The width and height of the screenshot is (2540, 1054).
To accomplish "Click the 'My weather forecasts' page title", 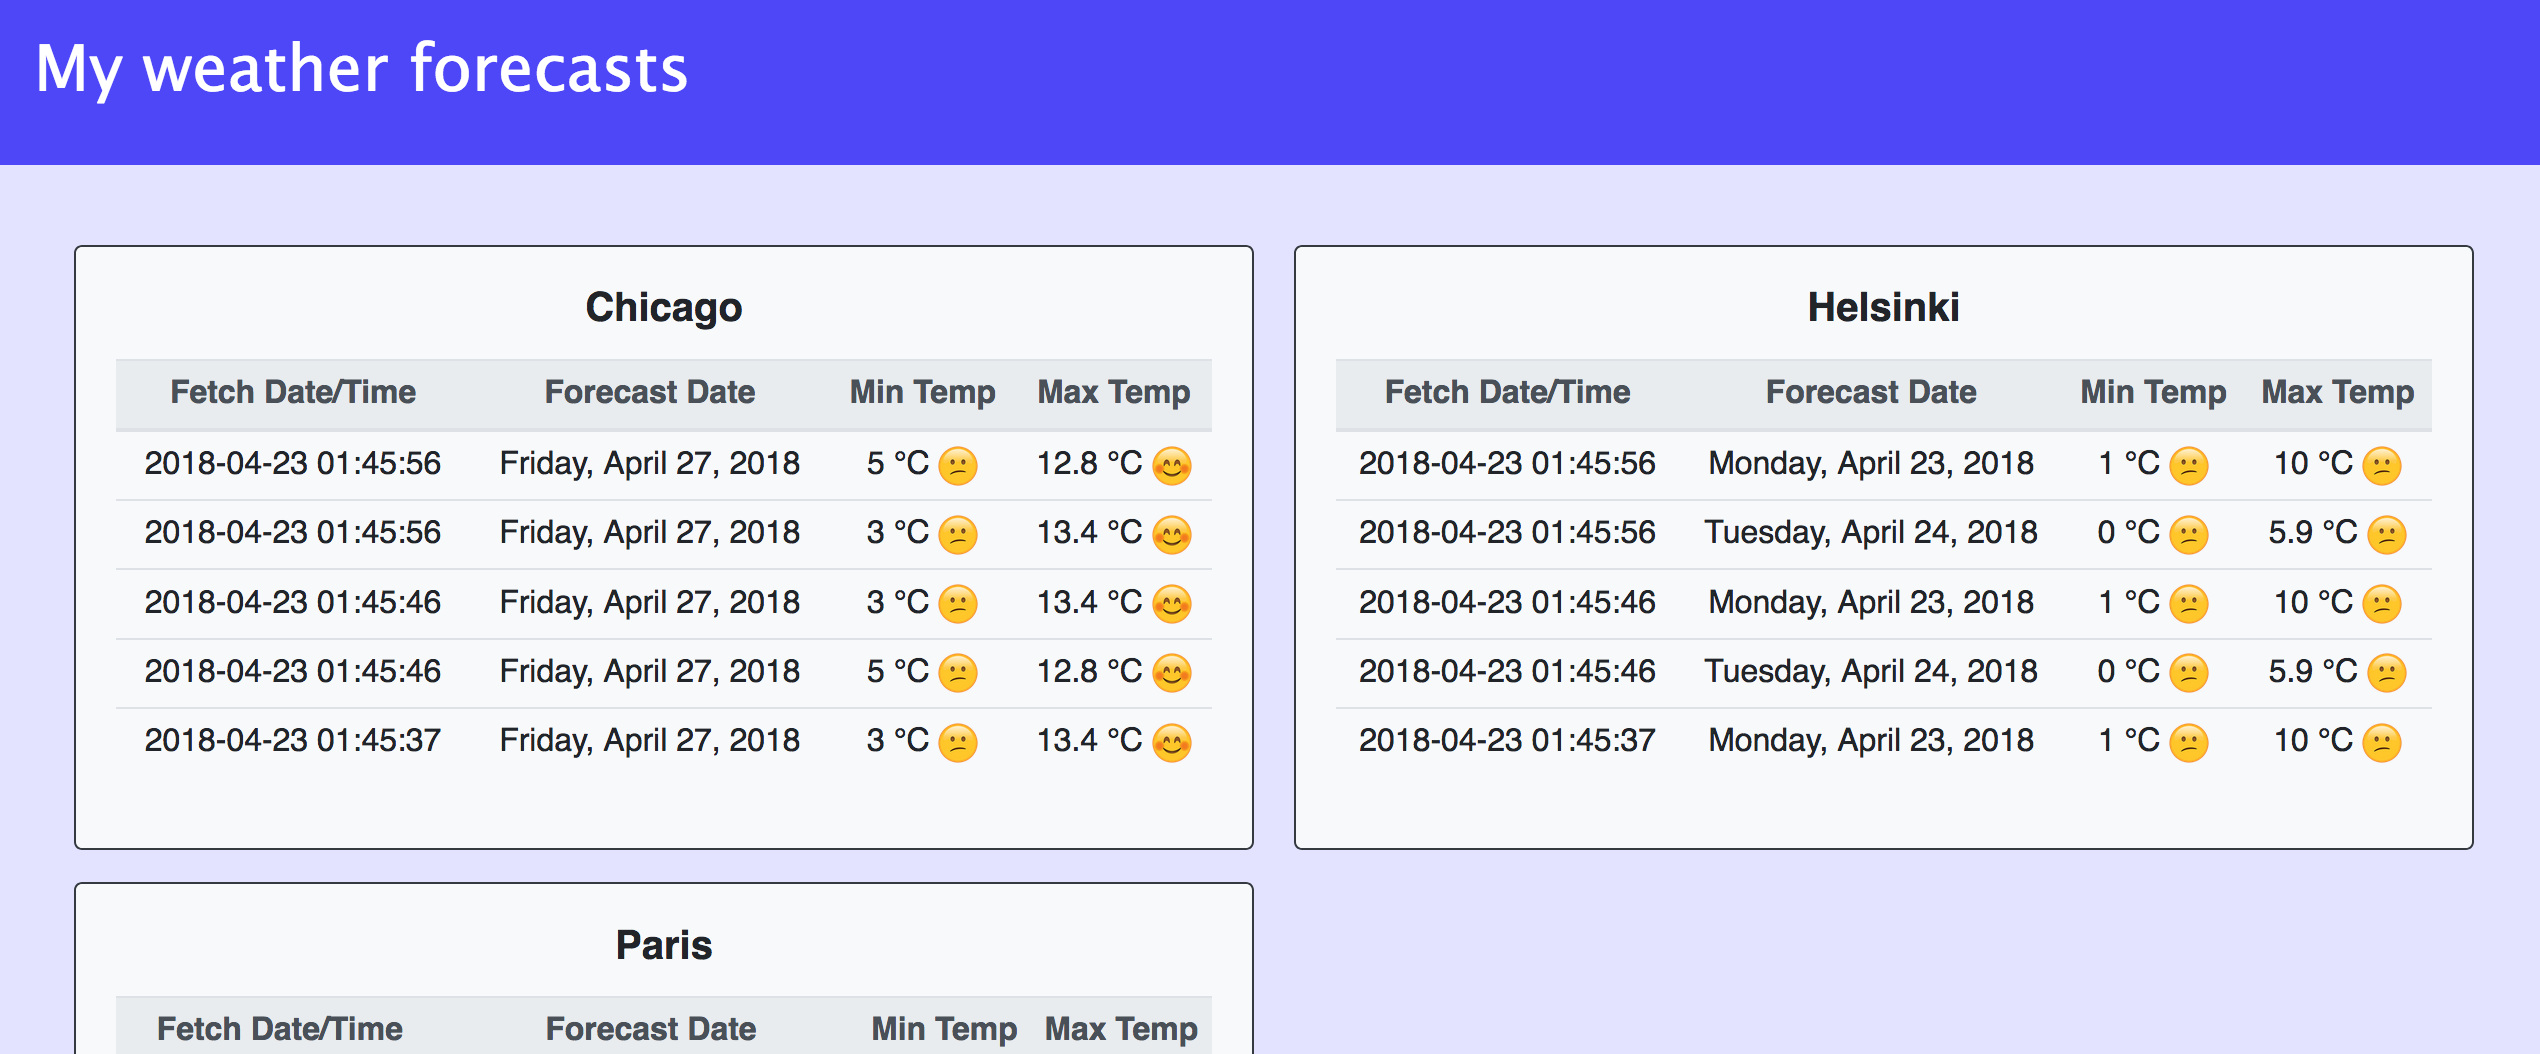I will tap(362, 69).
